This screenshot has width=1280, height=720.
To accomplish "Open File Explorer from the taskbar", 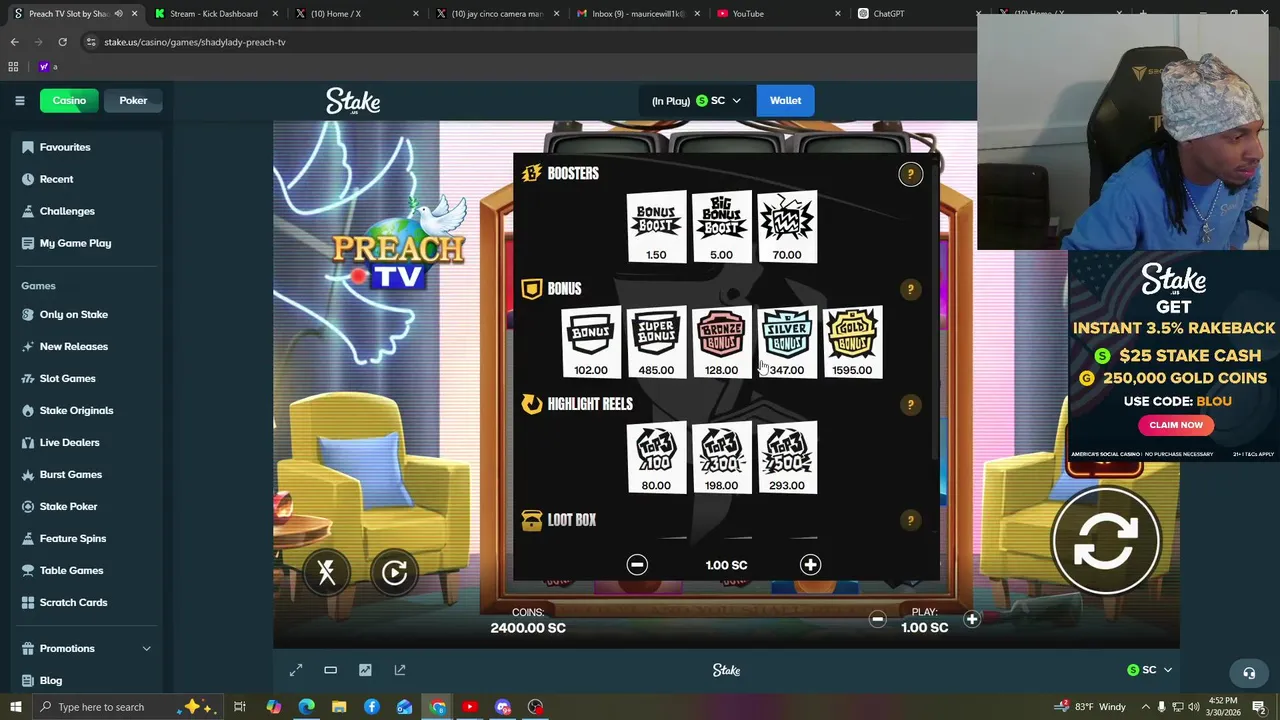I will [339, 707].
